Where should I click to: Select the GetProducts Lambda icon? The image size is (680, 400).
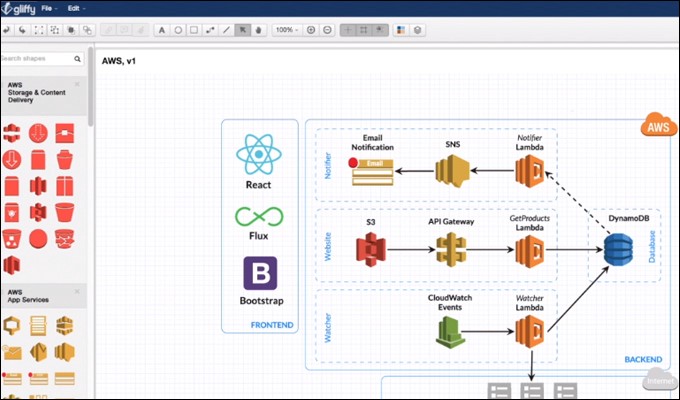[530, 251]
